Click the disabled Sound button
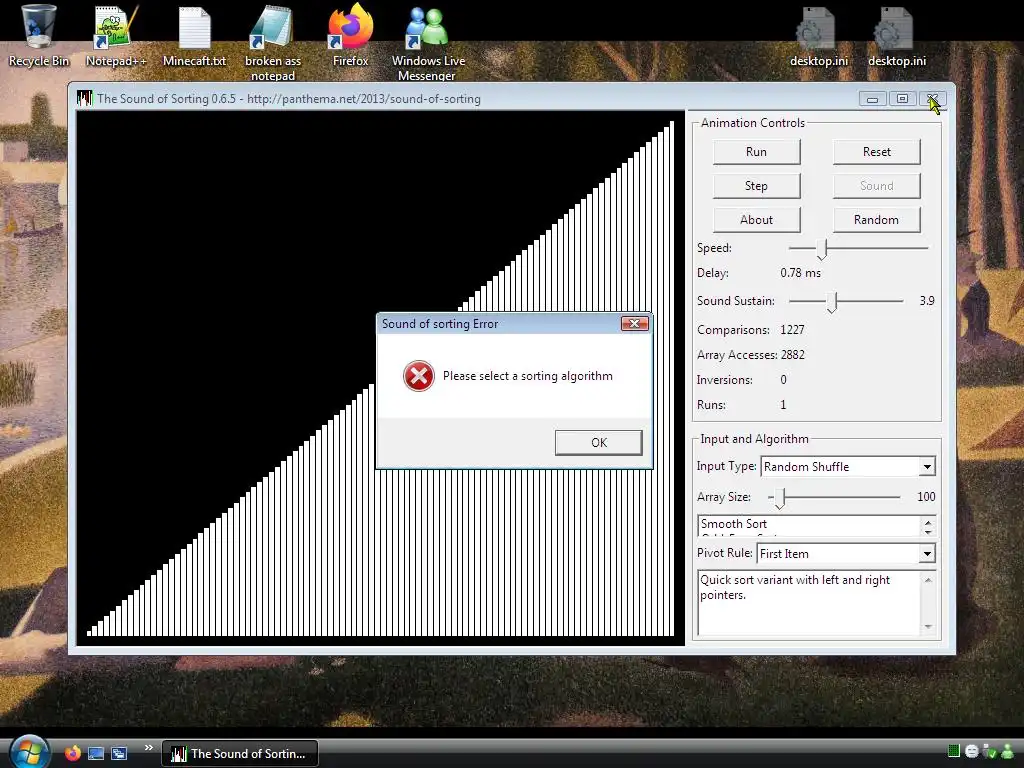1024x768 pixels. tap(876, 185)
